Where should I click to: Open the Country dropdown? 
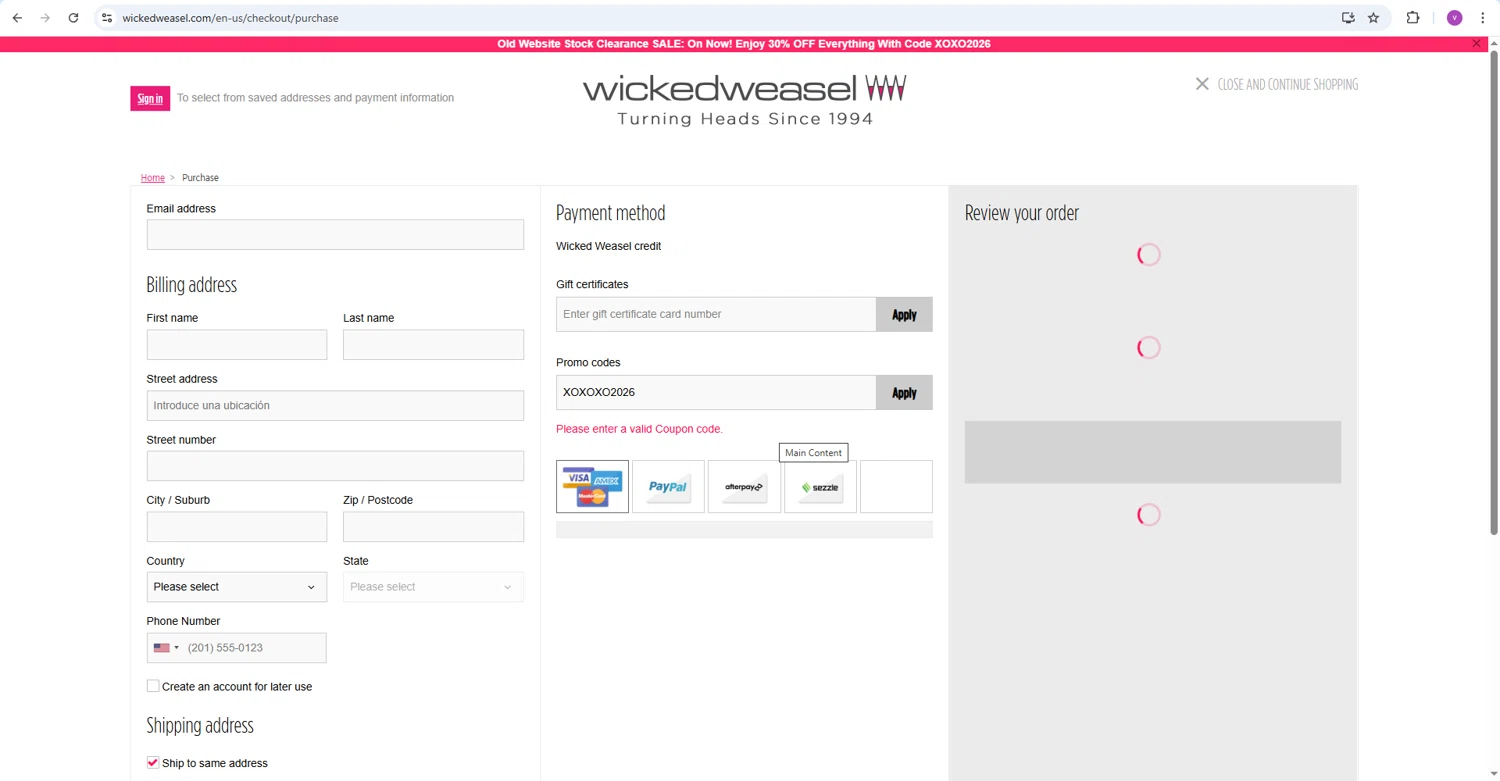point(237,587)
